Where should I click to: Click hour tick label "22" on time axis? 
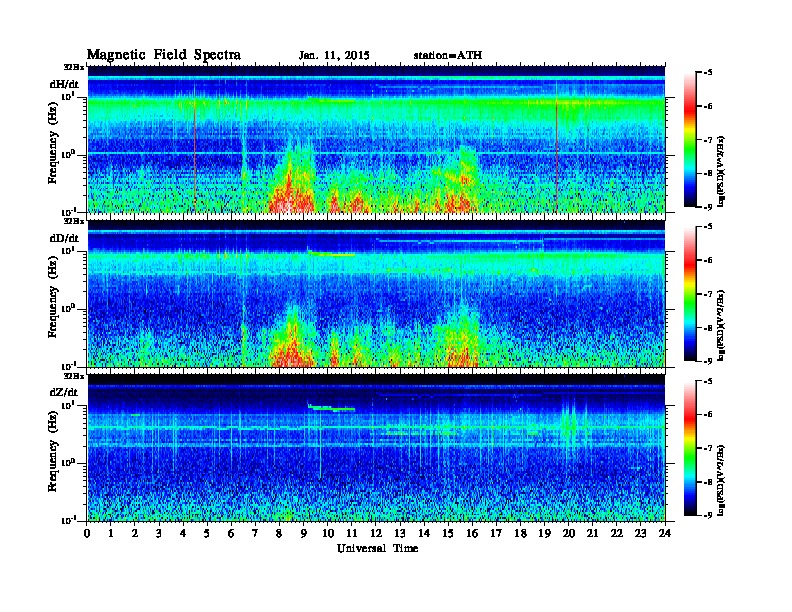(617, 533)
